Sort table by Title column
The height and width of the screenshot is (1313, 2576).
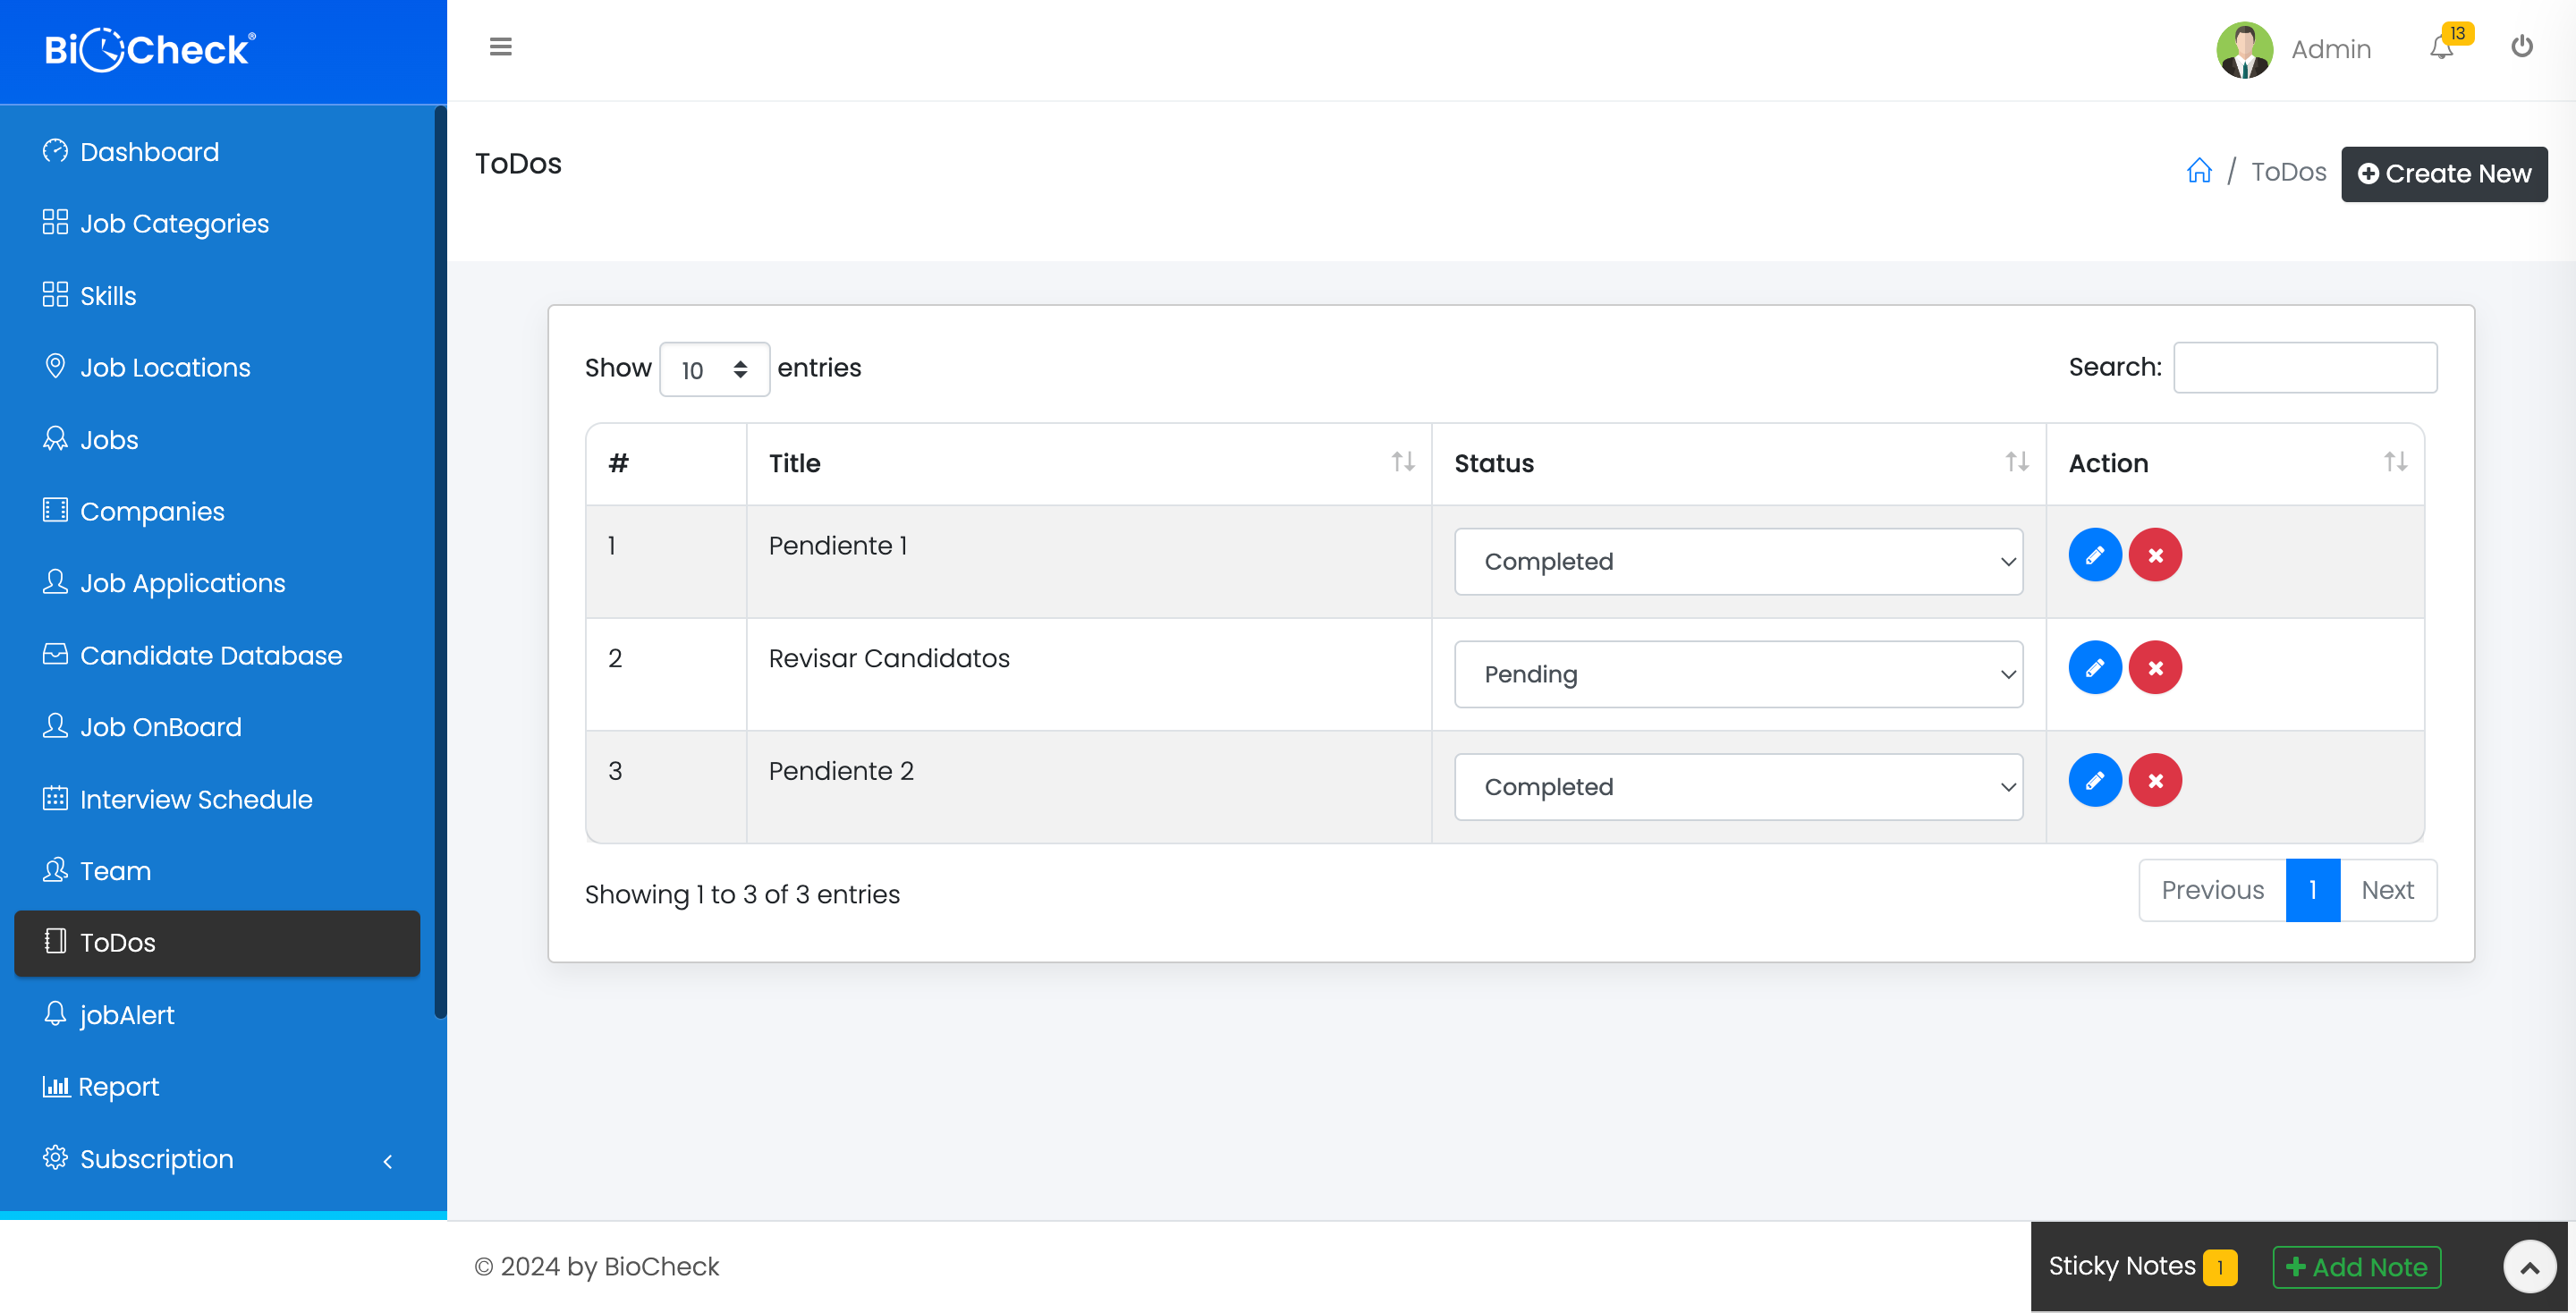point(1089,463)
